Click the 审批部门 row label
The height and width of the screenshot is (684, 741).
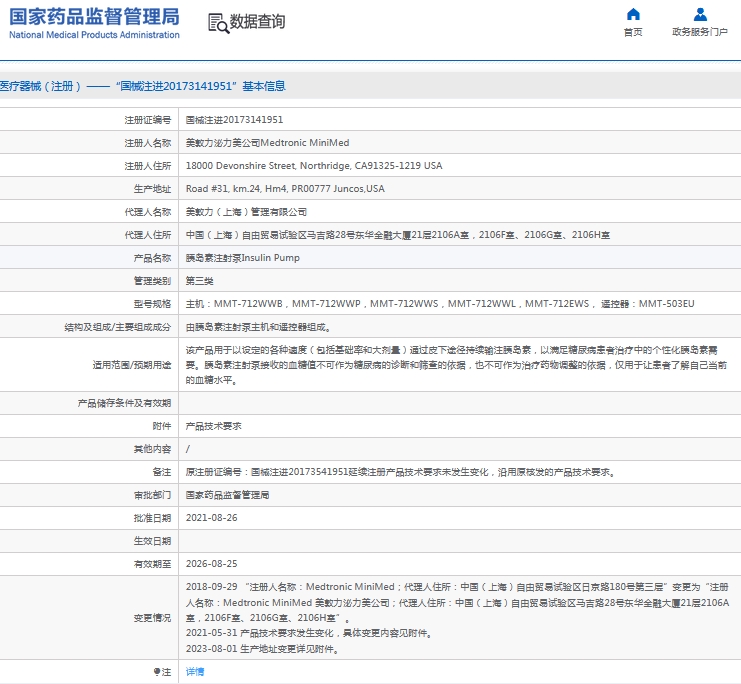tap(152, 495)
